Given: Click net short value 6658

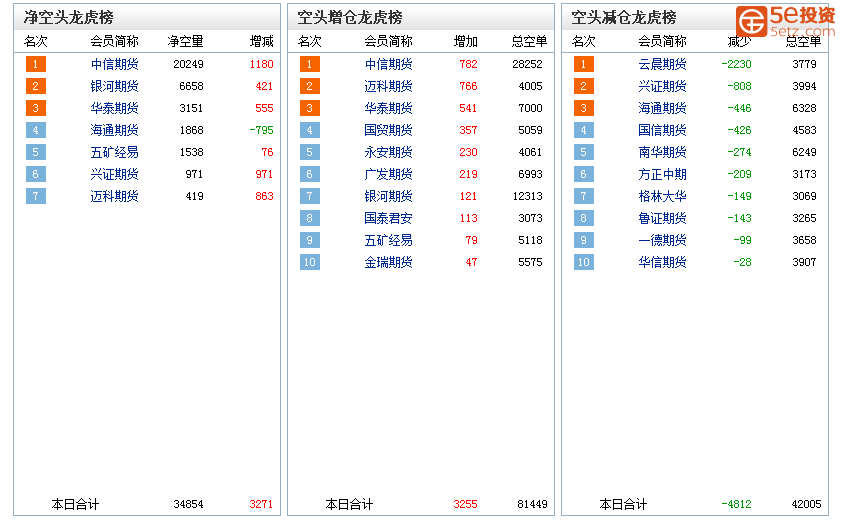Looking at the screenshot, I should pos(191,87).
